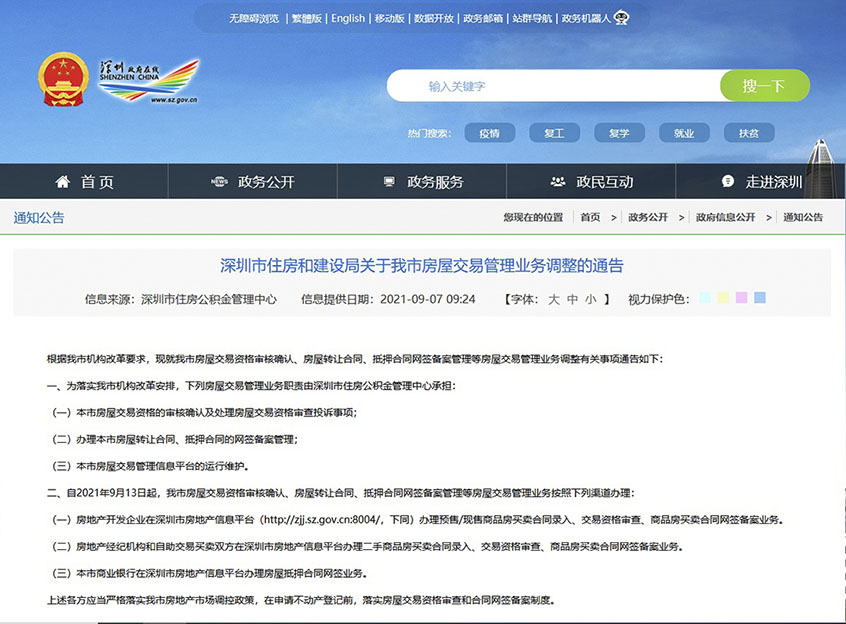
Task: Click the home icon beside 首页
Action: click(63, 181)
